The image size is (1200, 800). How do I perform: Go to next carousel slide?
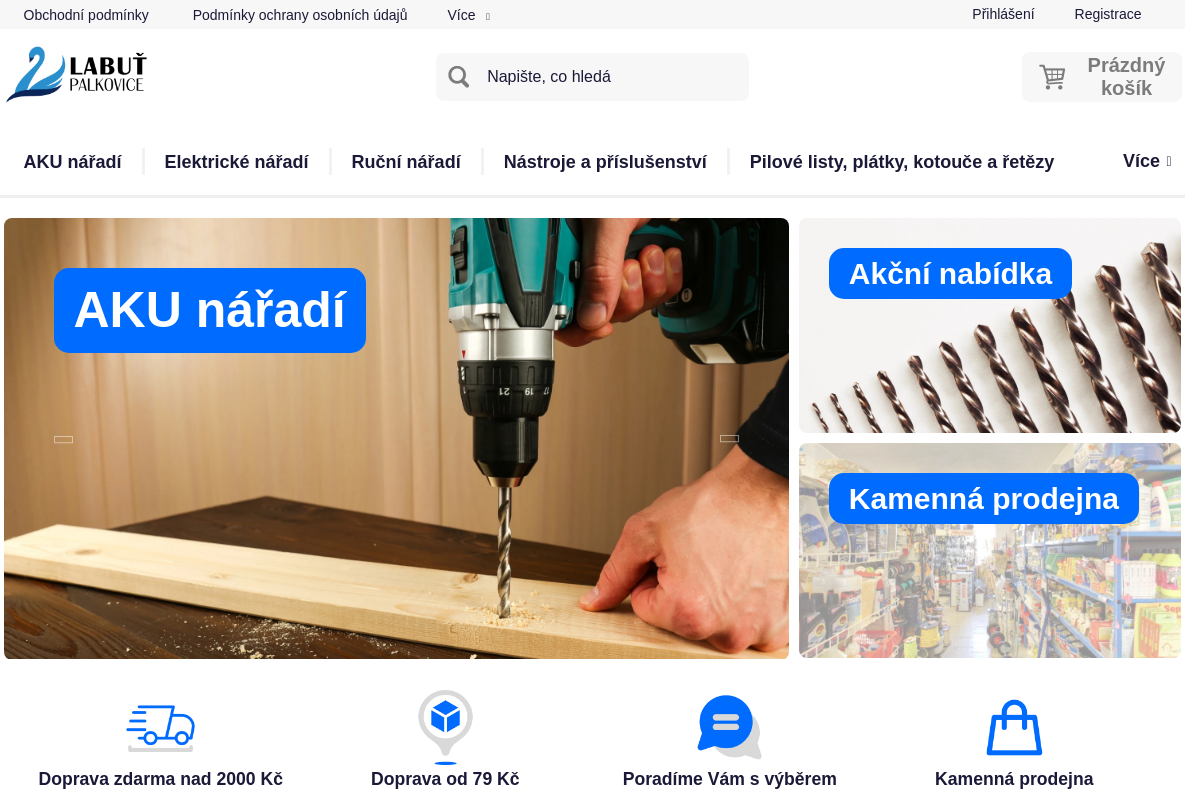point(729,438)
